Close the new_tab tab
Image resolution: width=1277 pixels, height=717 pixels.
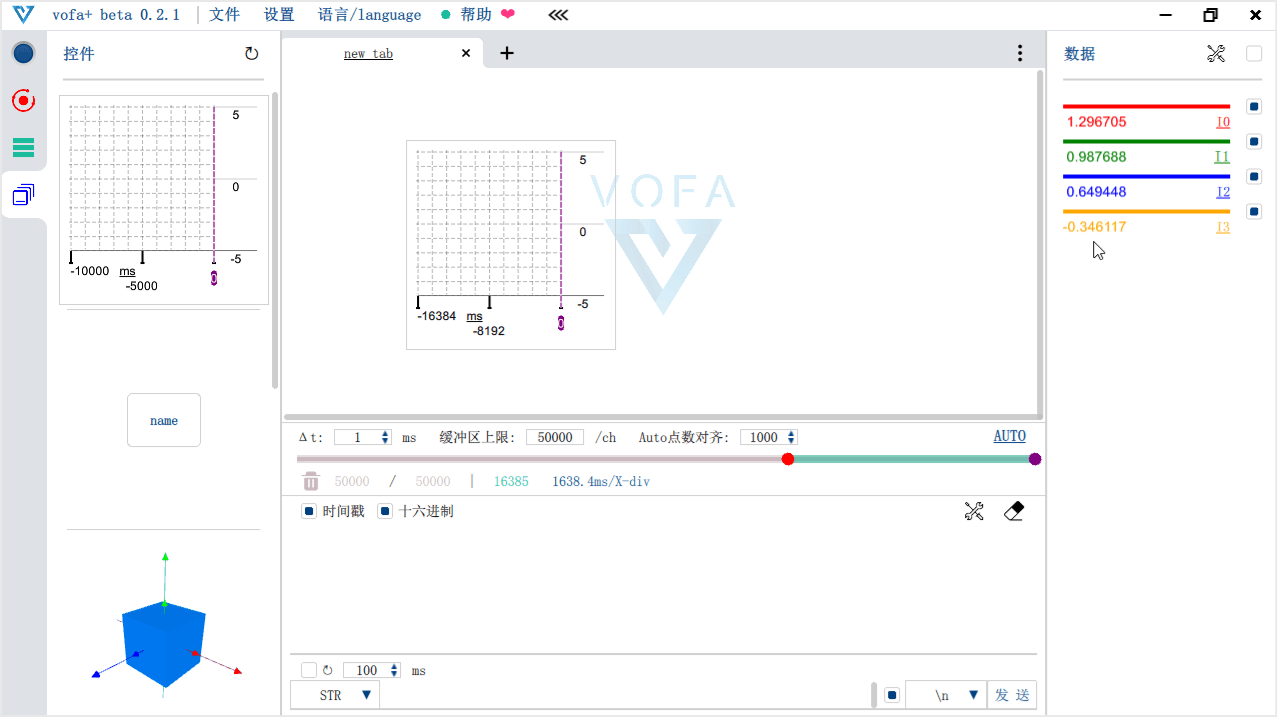(465, 53)
